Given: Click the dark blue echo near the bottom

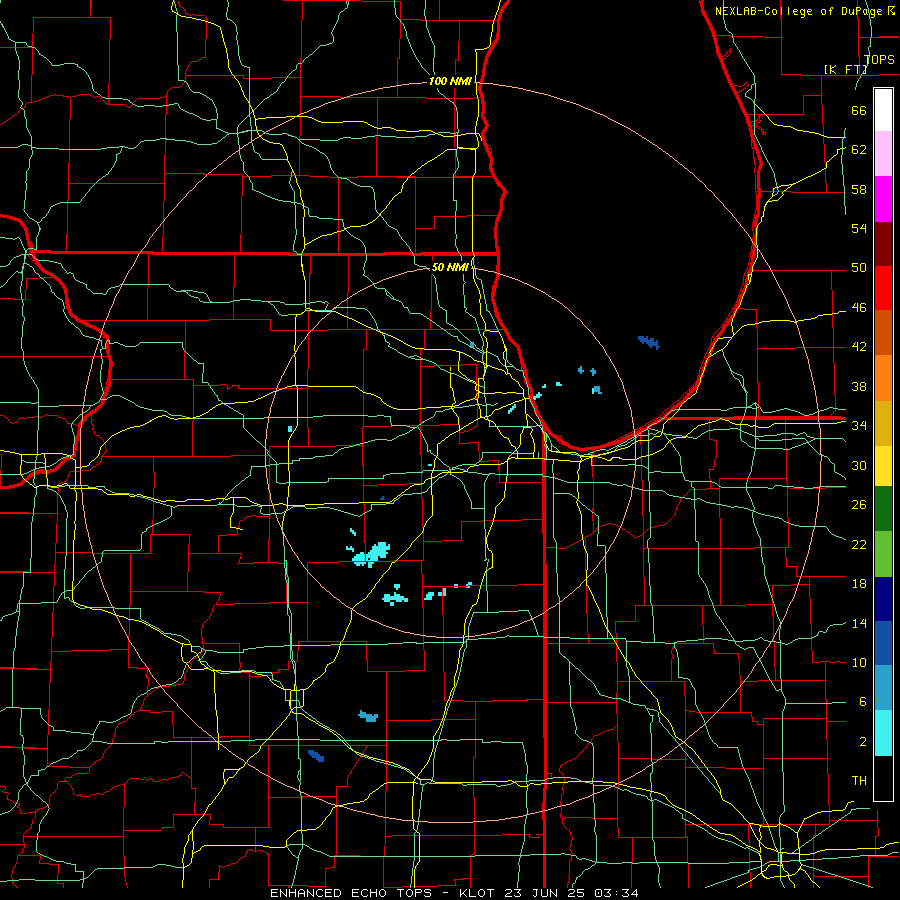Looking at the screenshot, I should click(316, 756).
